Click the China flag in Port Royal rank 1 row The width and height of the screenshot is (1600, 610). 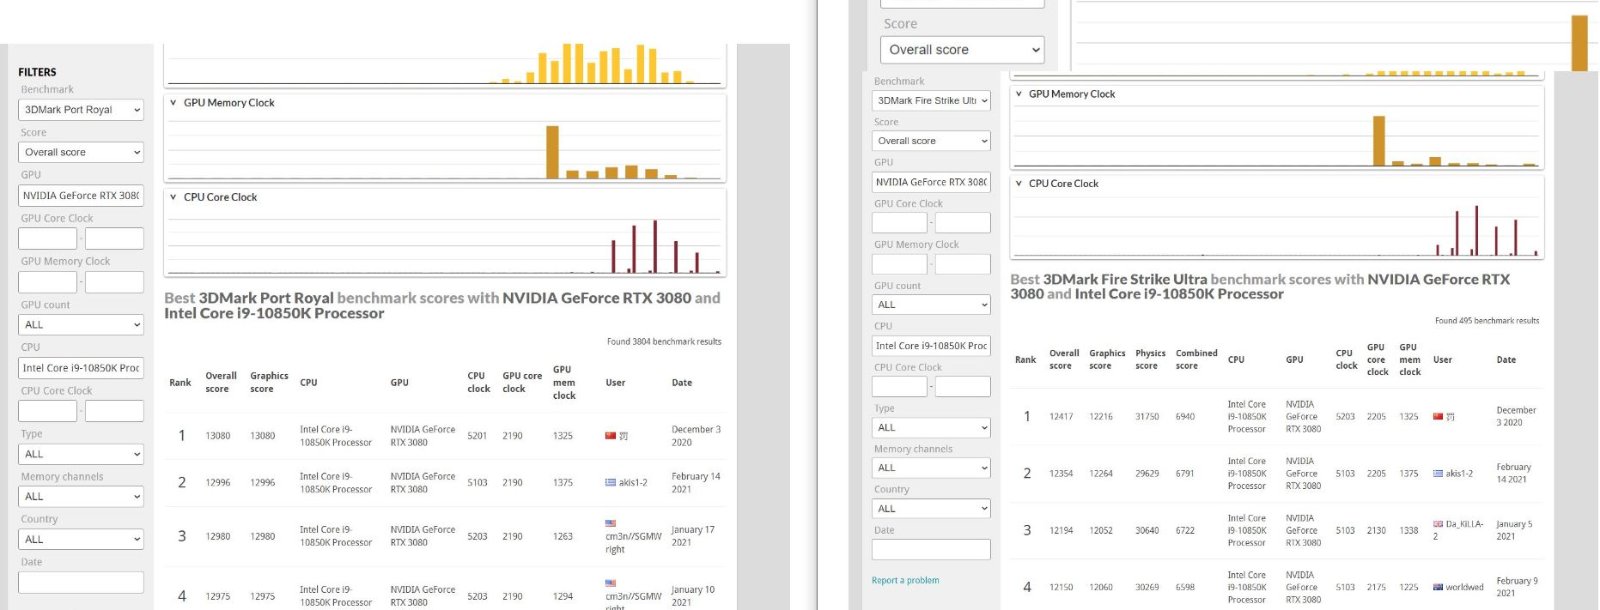610,436
